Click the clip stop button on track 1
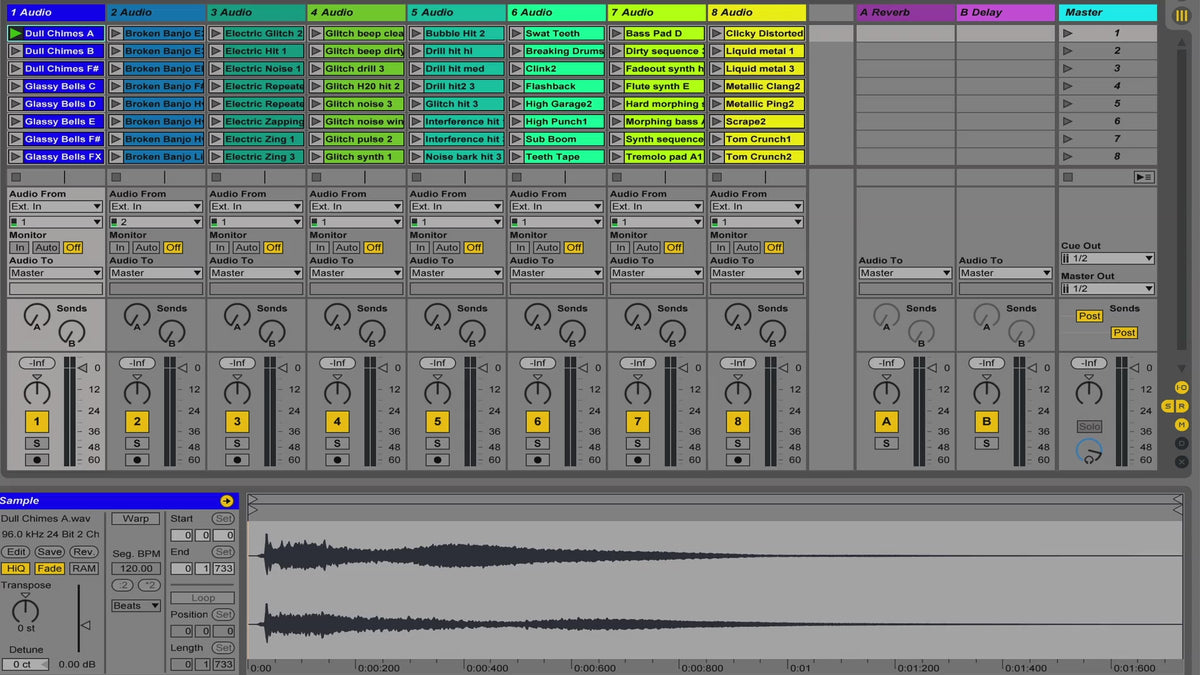This screenshot has height=675, width=1200. [16, 177]
